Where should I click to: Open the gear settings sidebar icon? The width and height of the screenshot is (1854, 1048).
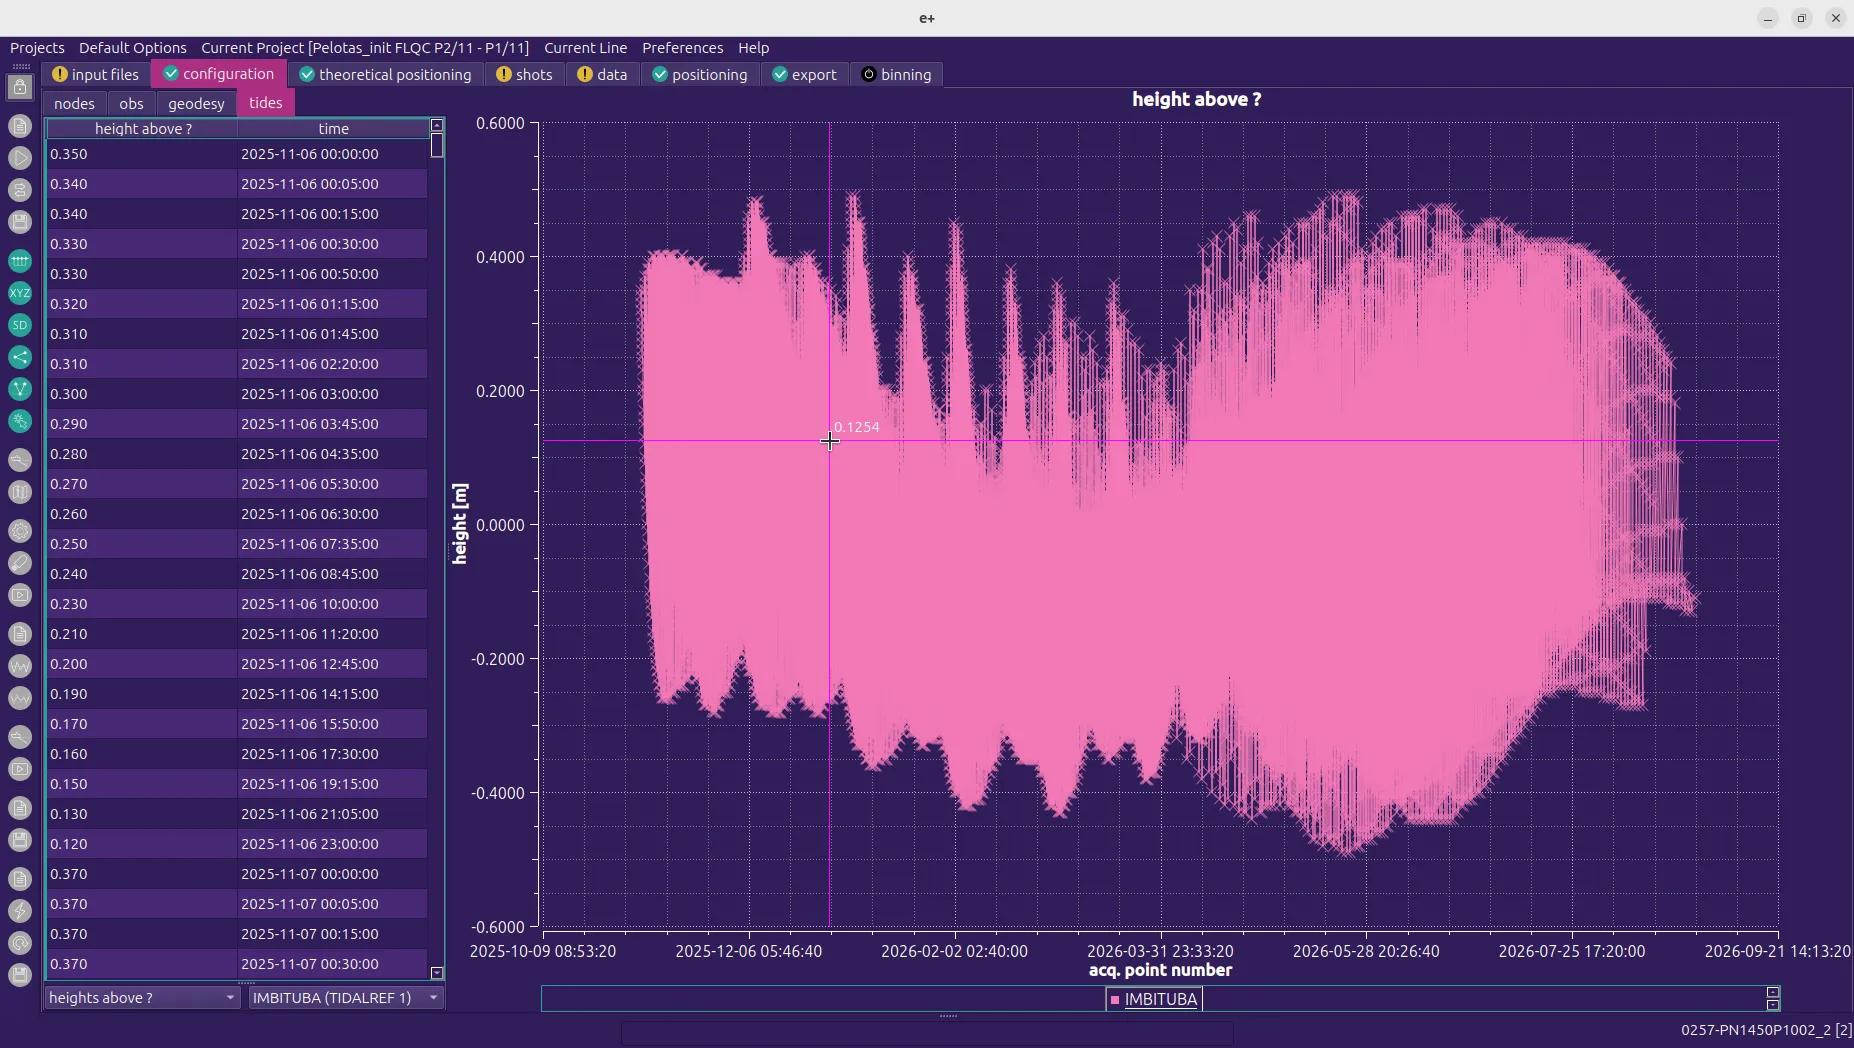point(20,531)
